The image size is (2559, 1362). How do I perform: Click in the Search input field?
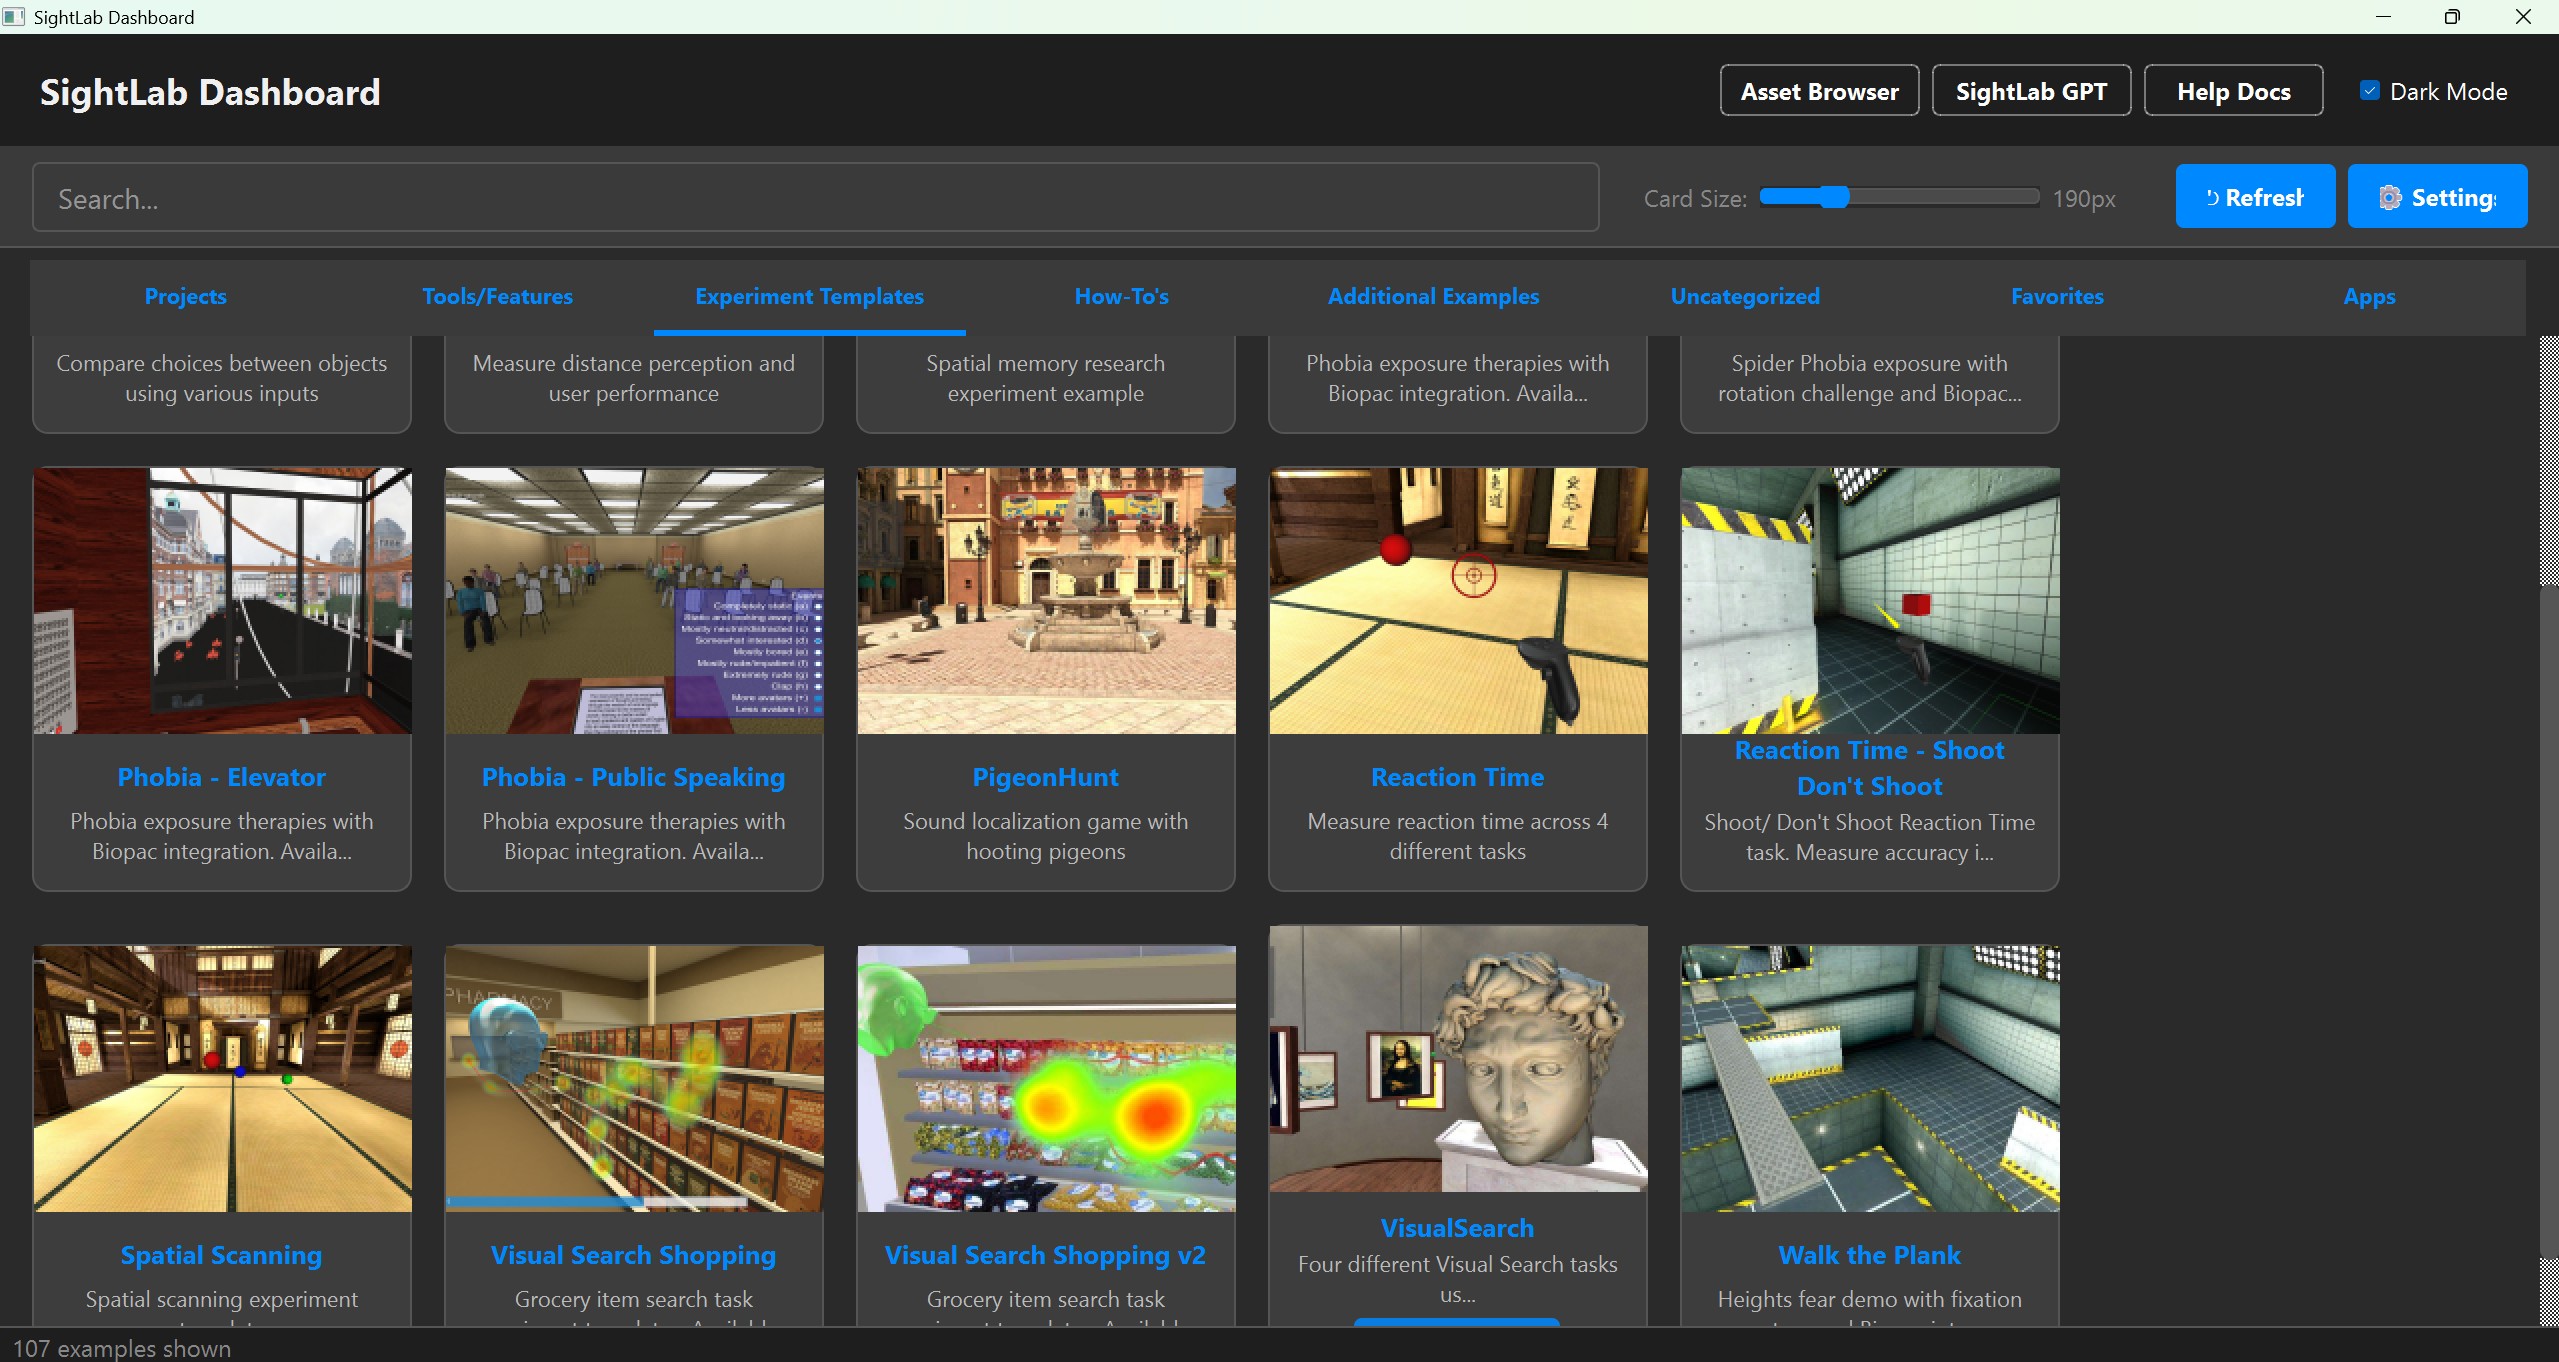tap(815, 198)
